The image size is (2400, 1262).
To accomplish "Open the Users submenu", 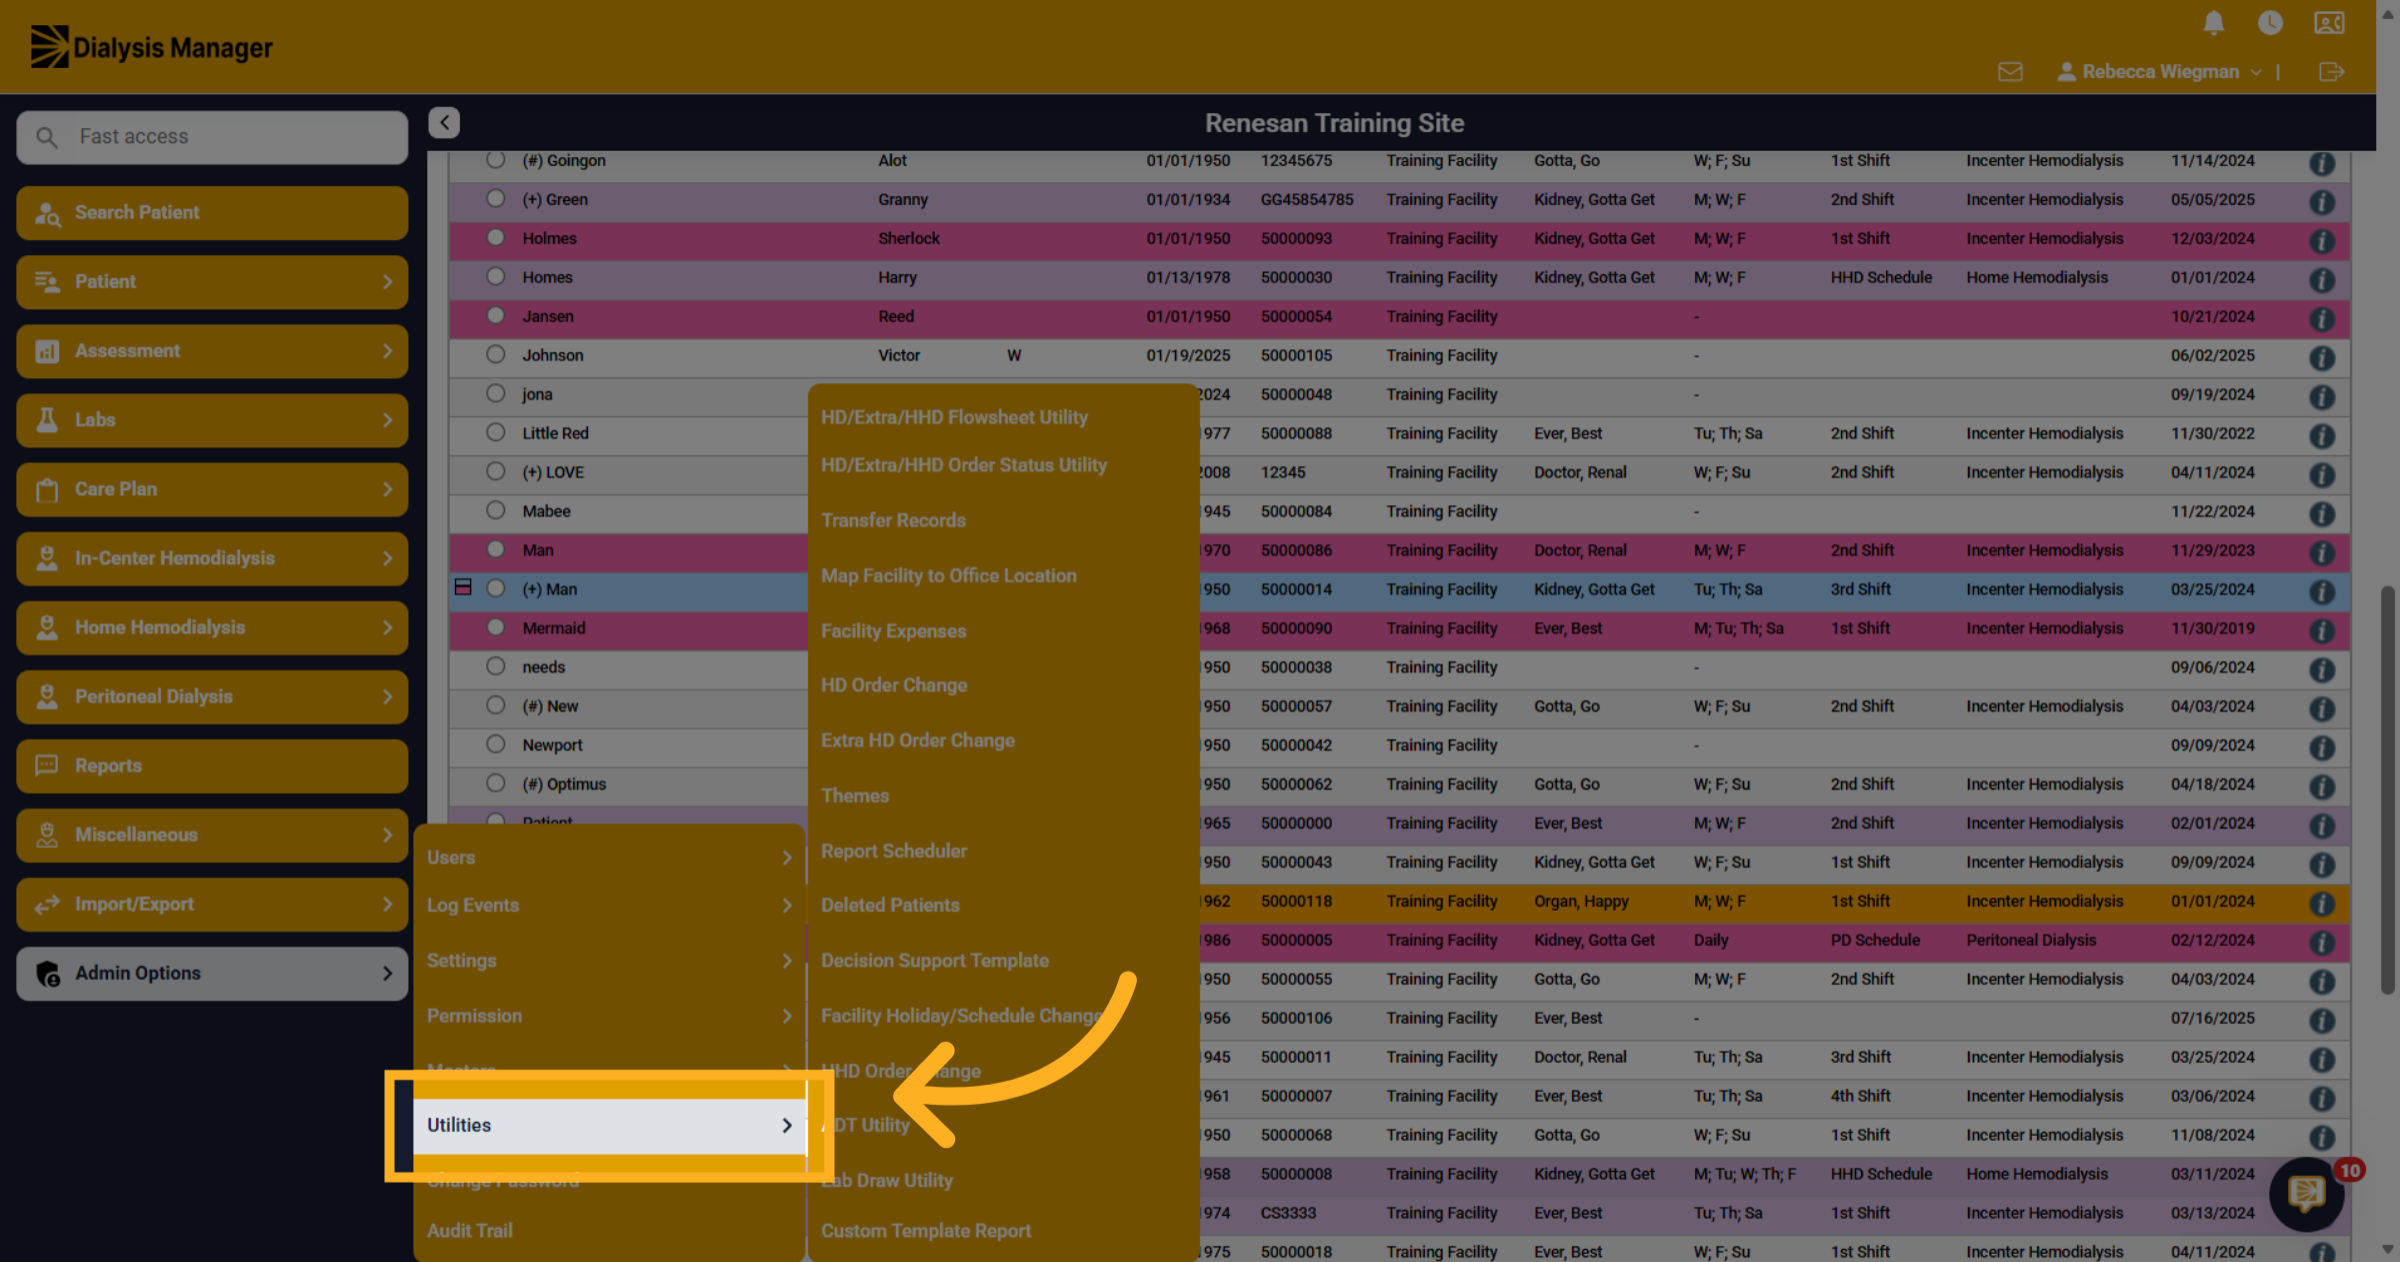I will (610, 858).
